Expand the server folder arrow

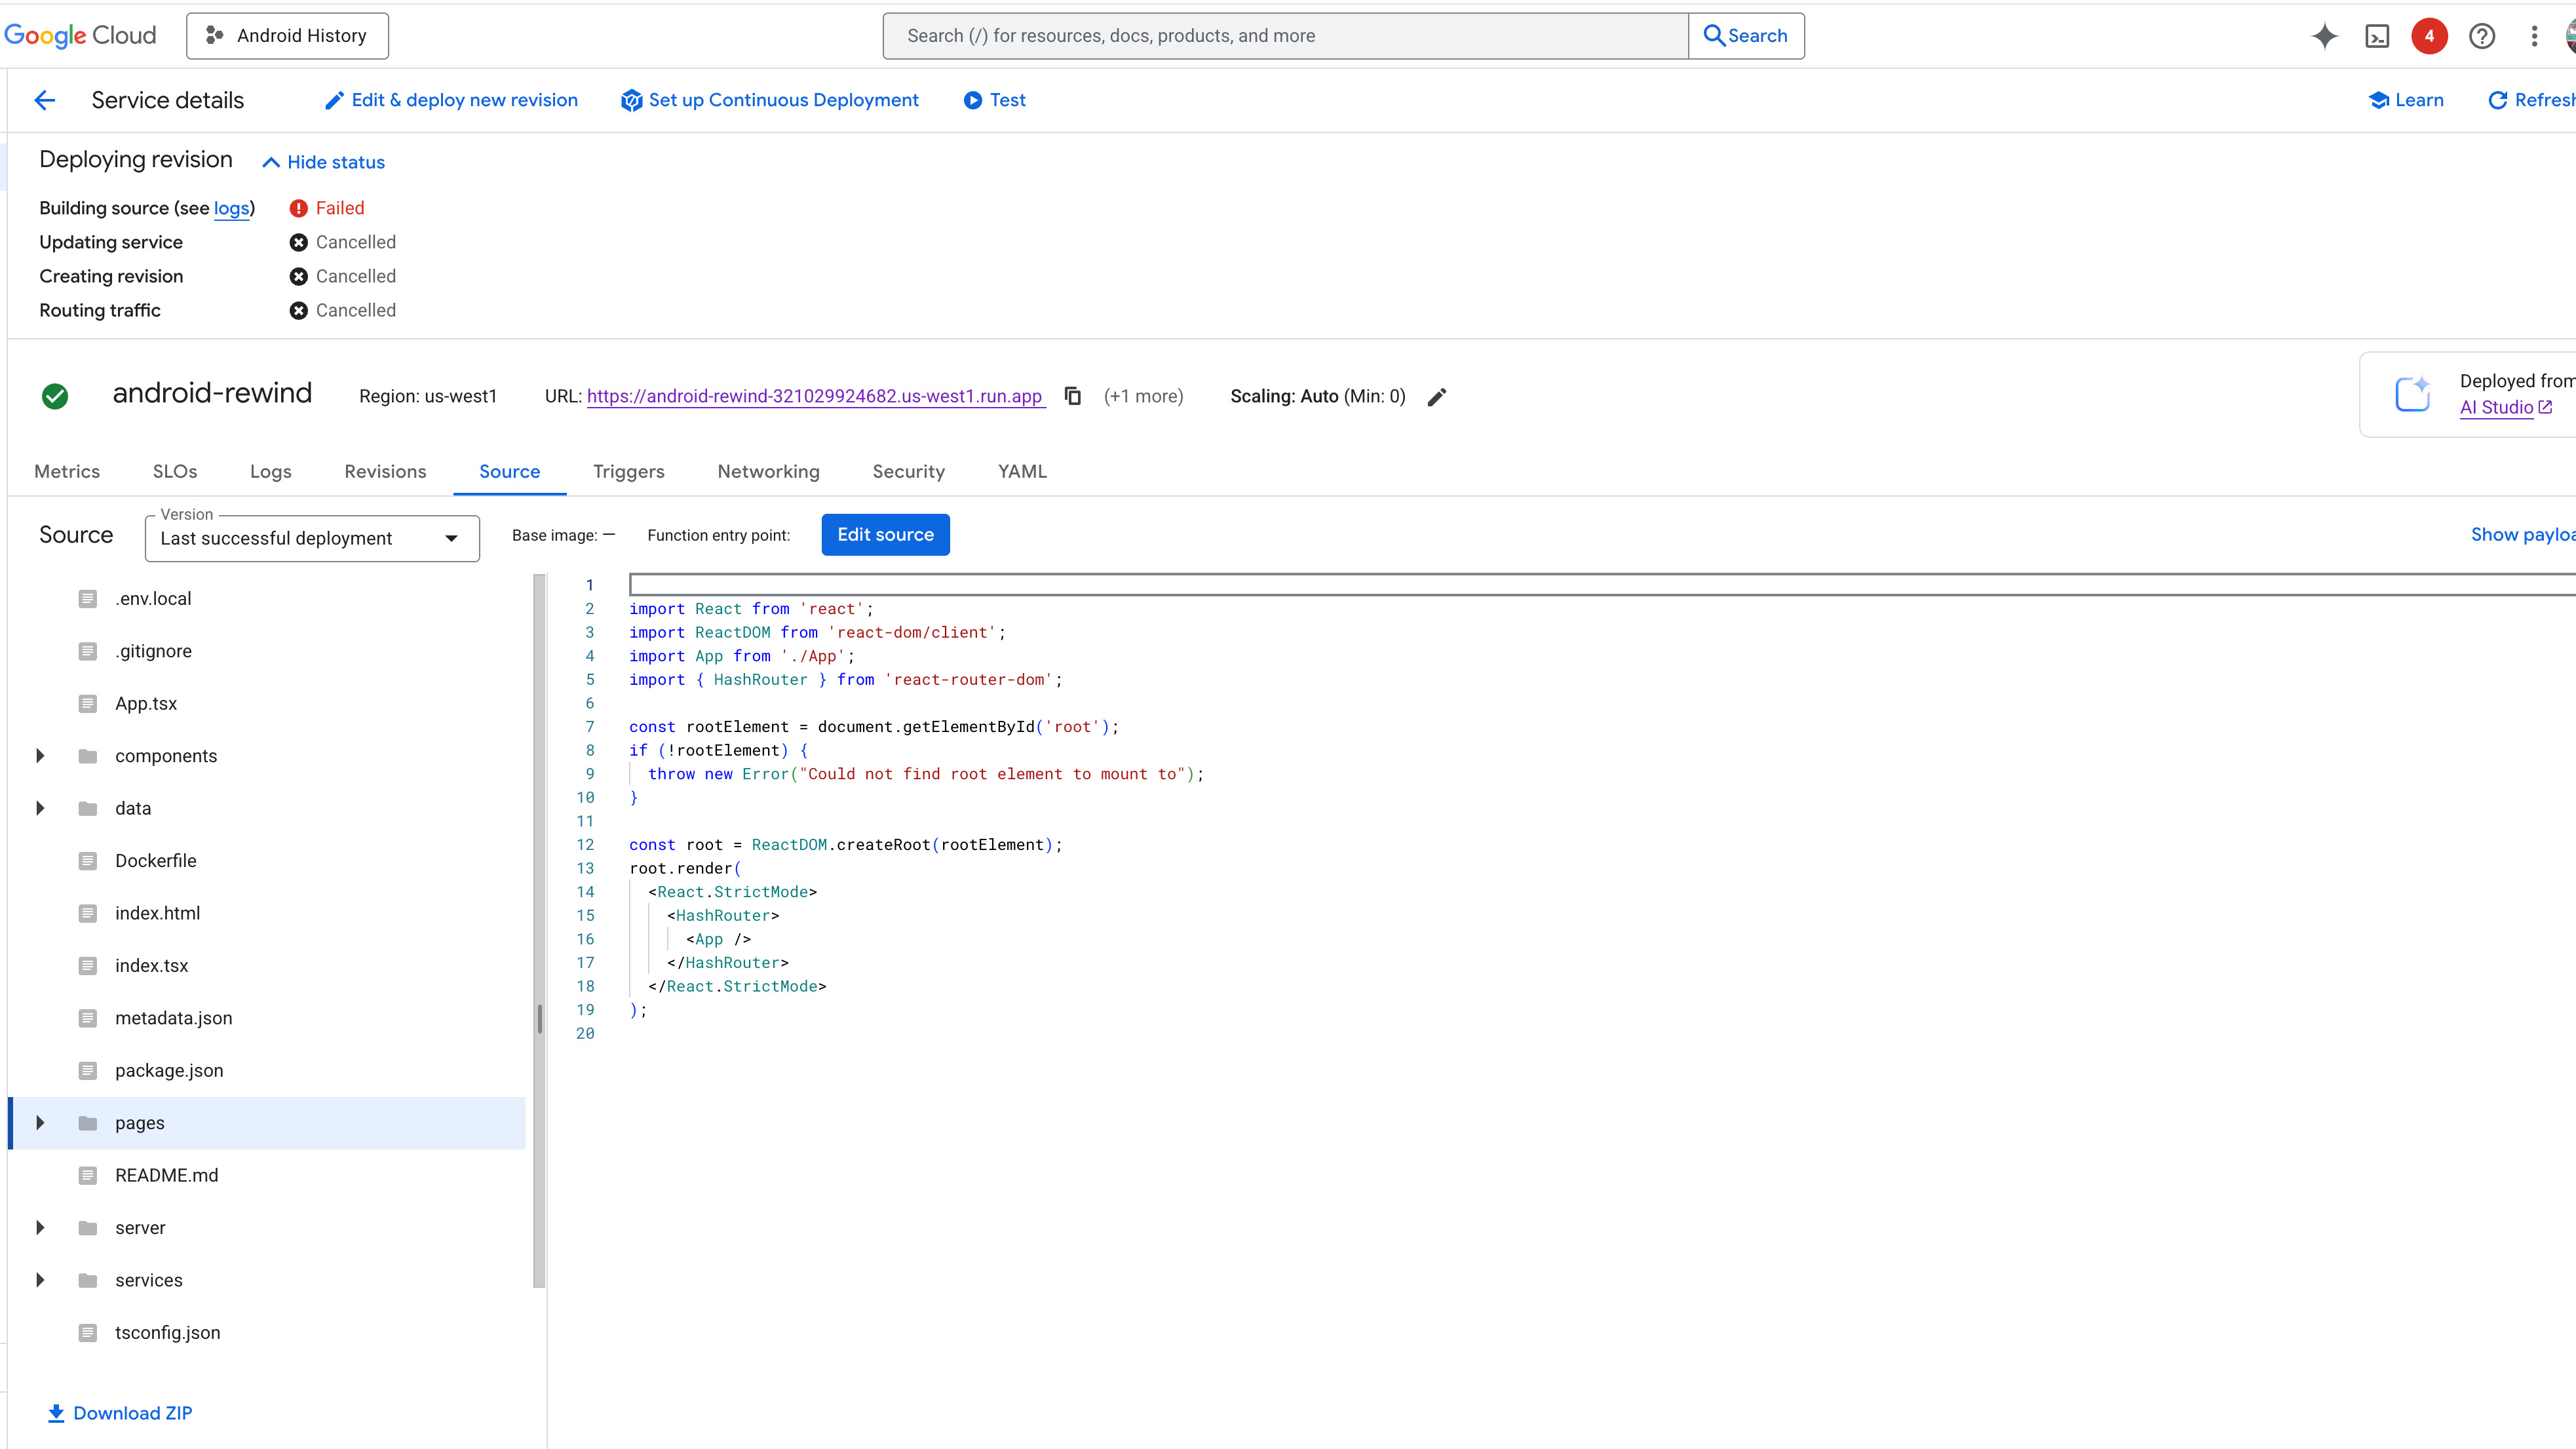pos(40,1228)
